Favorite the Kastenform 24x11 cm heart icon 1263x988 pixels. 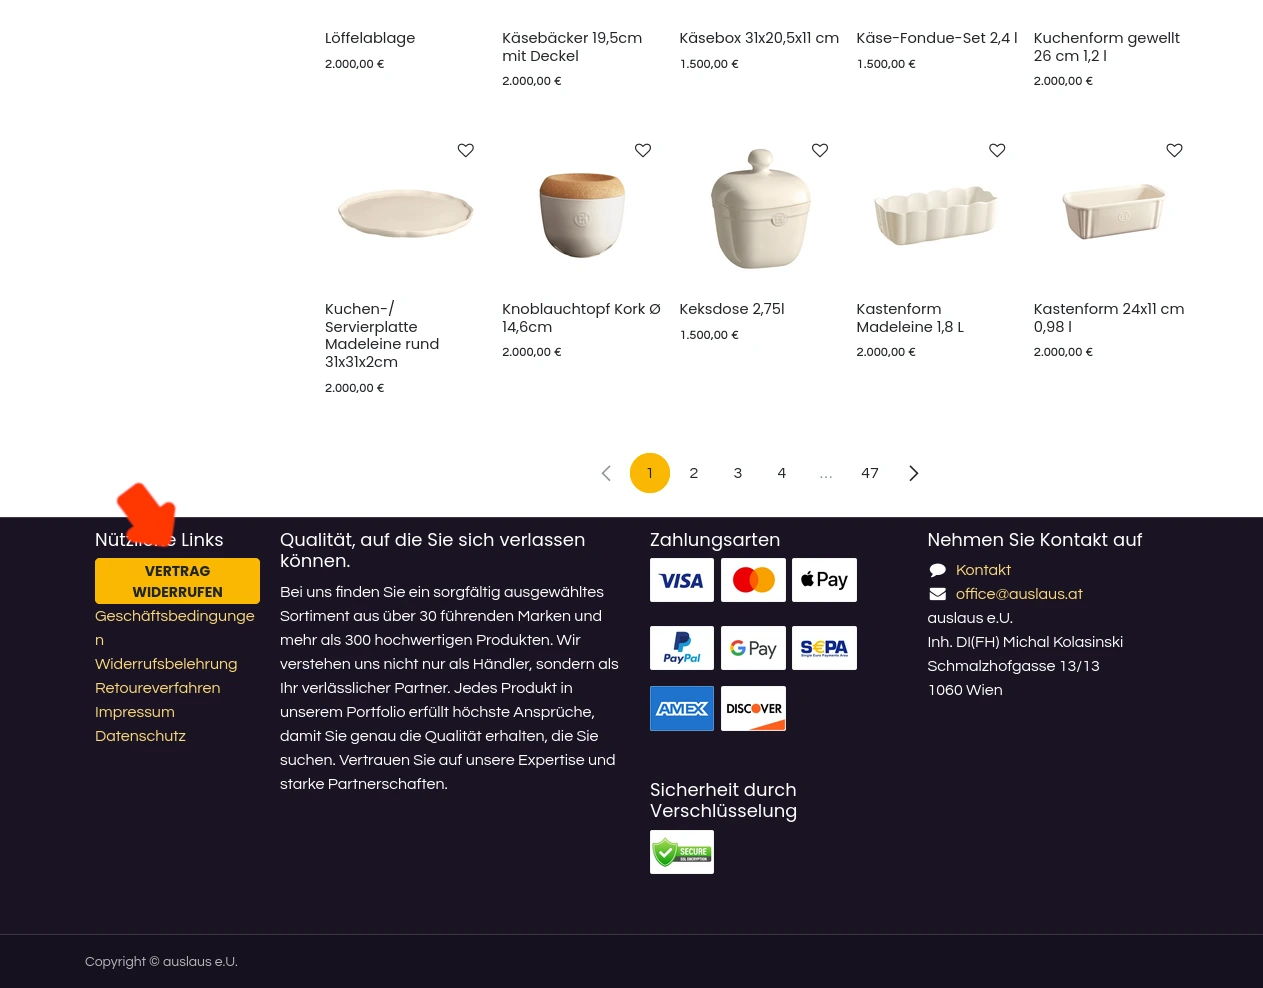tap(1174, 150)
